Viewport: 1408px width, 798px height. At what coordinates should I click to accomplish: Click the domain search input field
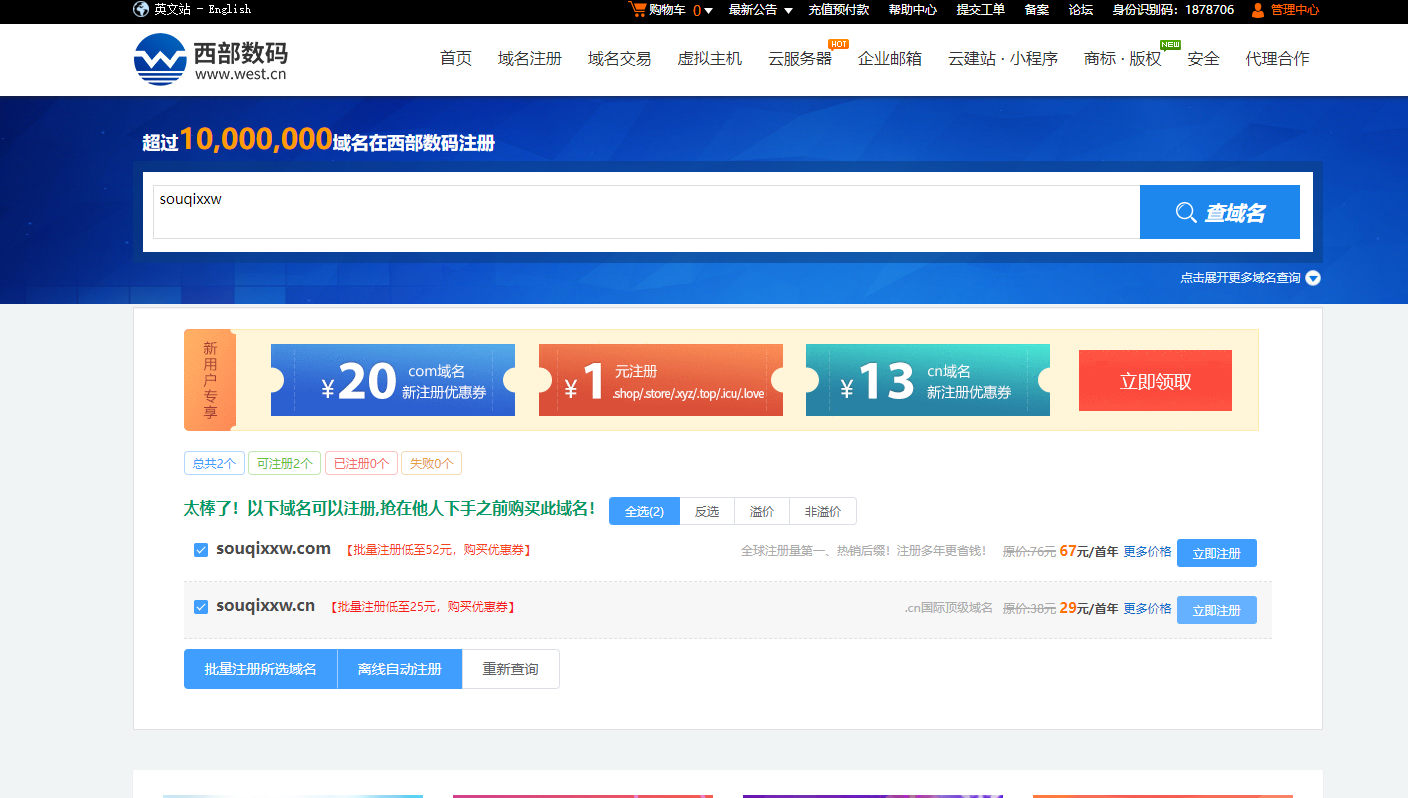[646, 212]
